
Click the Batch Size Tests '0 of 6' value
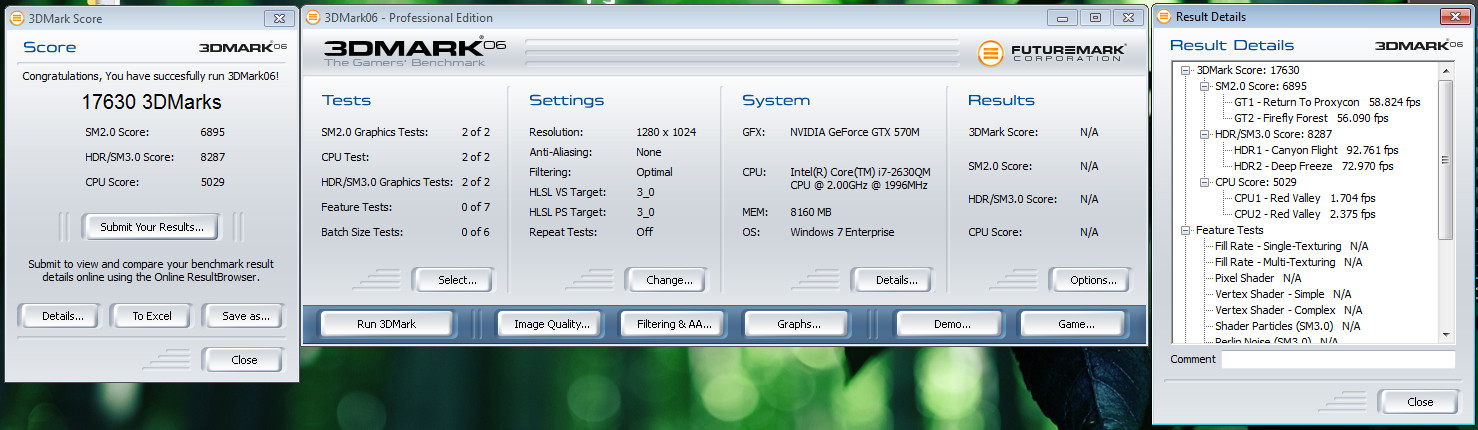[x=476, y=232]
